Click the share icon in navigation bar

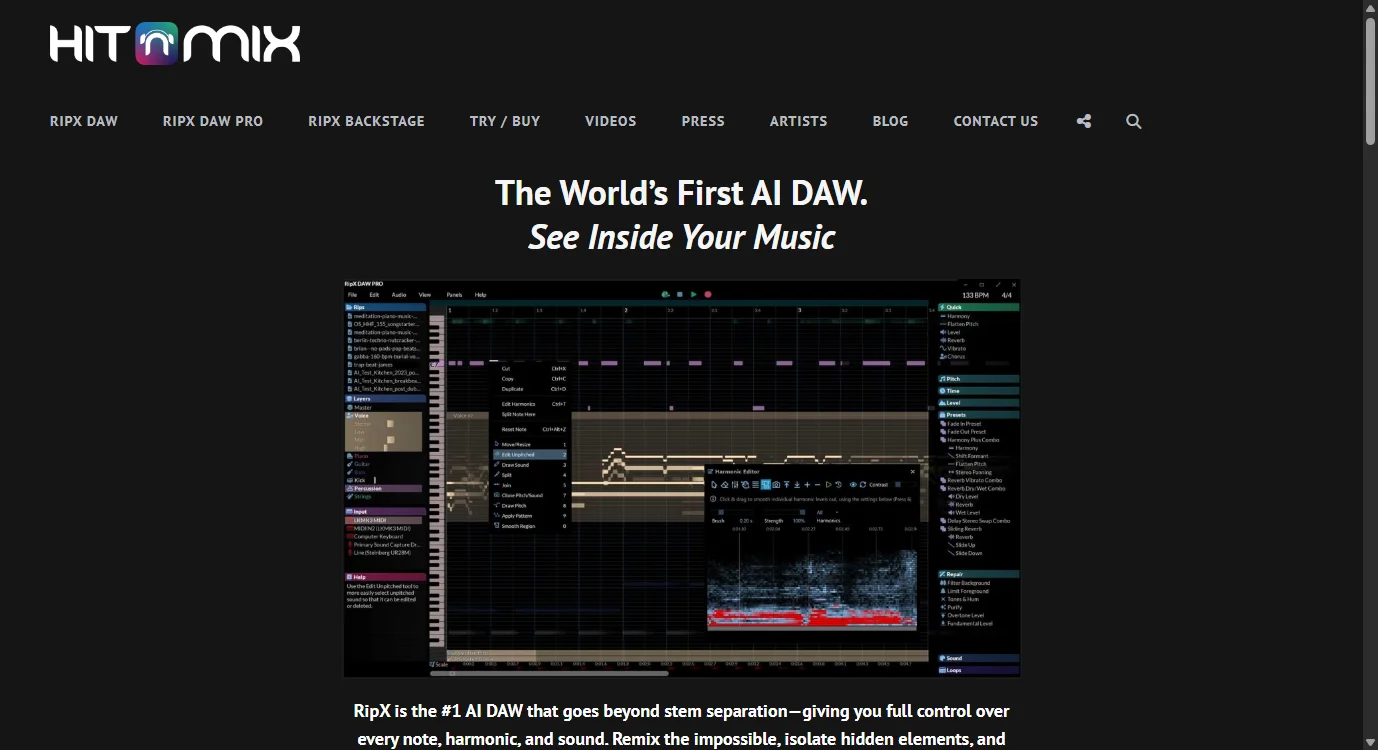1084,121
